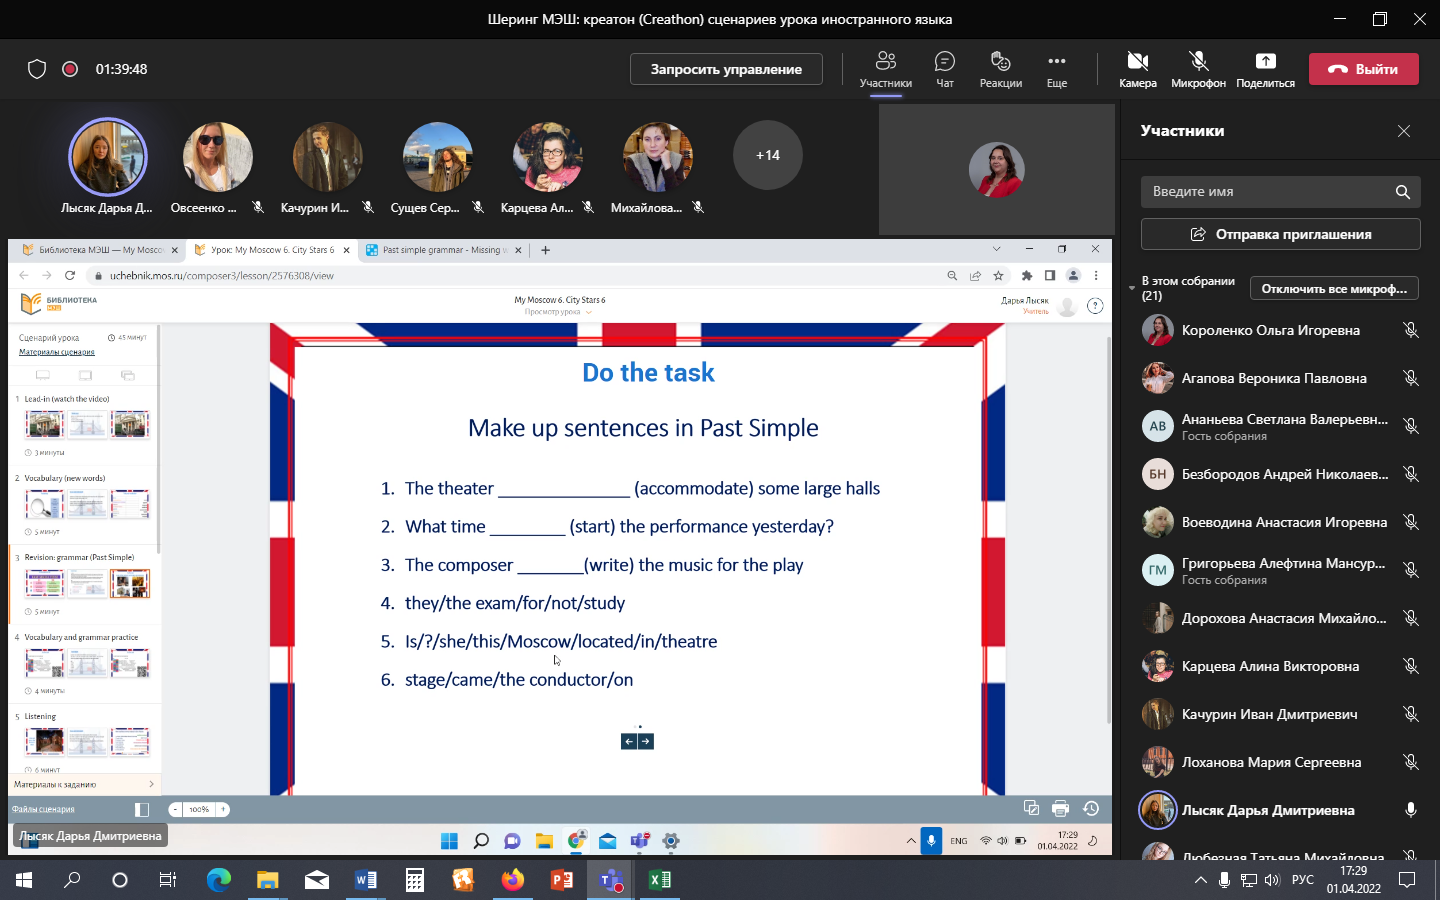Click search icon in participant name field
The image size is (1440, 900).
(x=1402, y=192)
